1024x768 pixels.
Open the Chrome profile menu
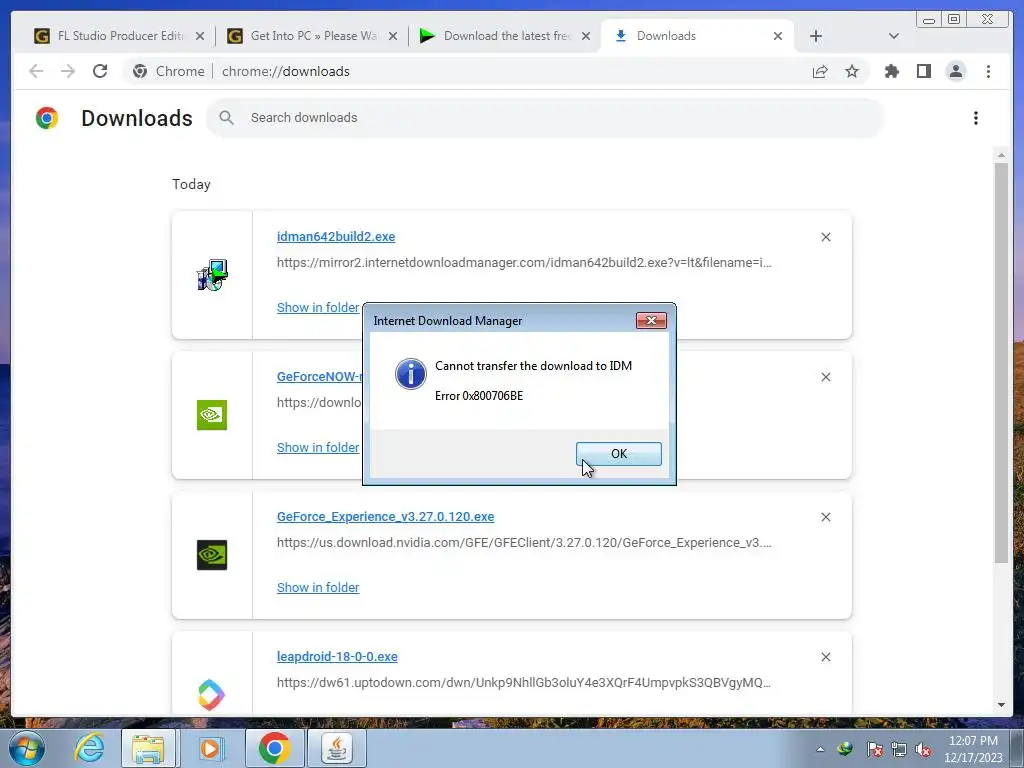click(956, 71)
